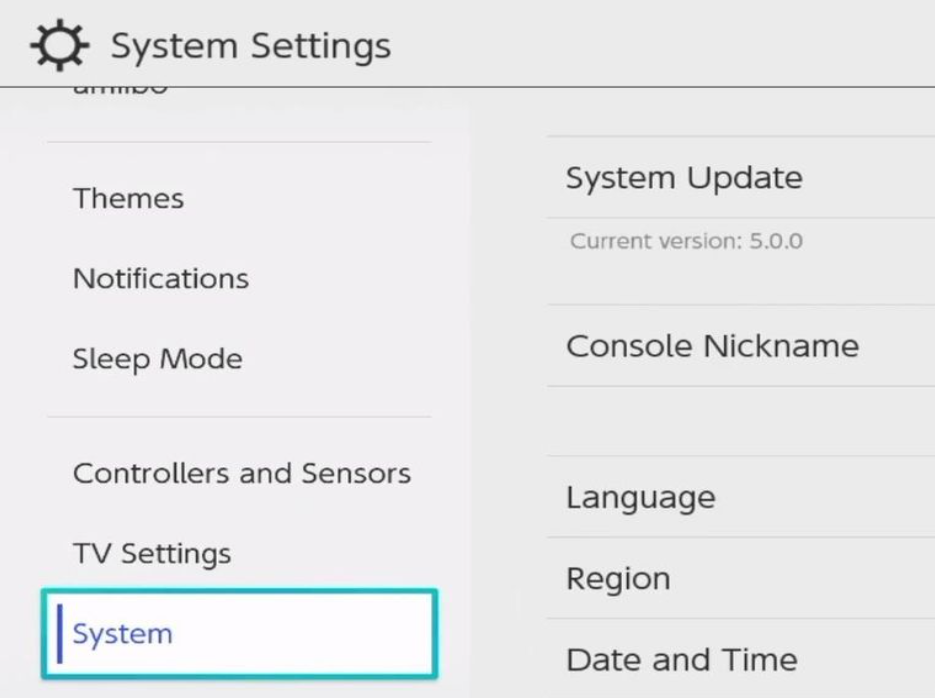Click the empty row beneath Console Nickname

pos(741,421)
